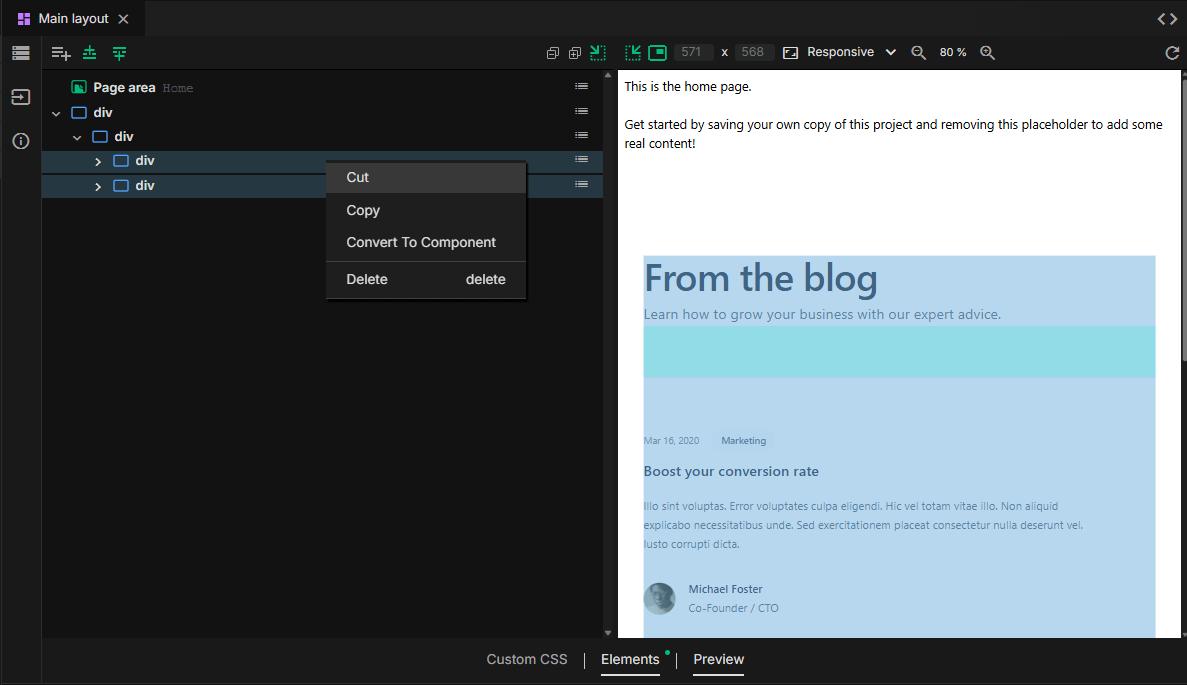Screen dimensions: 1187x685
Task: Switch to the Elements tab
Action: (x=631, y=659)
